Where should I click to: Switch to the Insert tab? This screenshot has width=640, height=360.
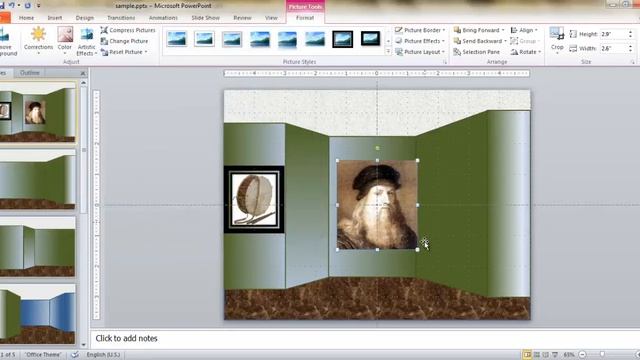pyautogui.click(x=55, y=18)
